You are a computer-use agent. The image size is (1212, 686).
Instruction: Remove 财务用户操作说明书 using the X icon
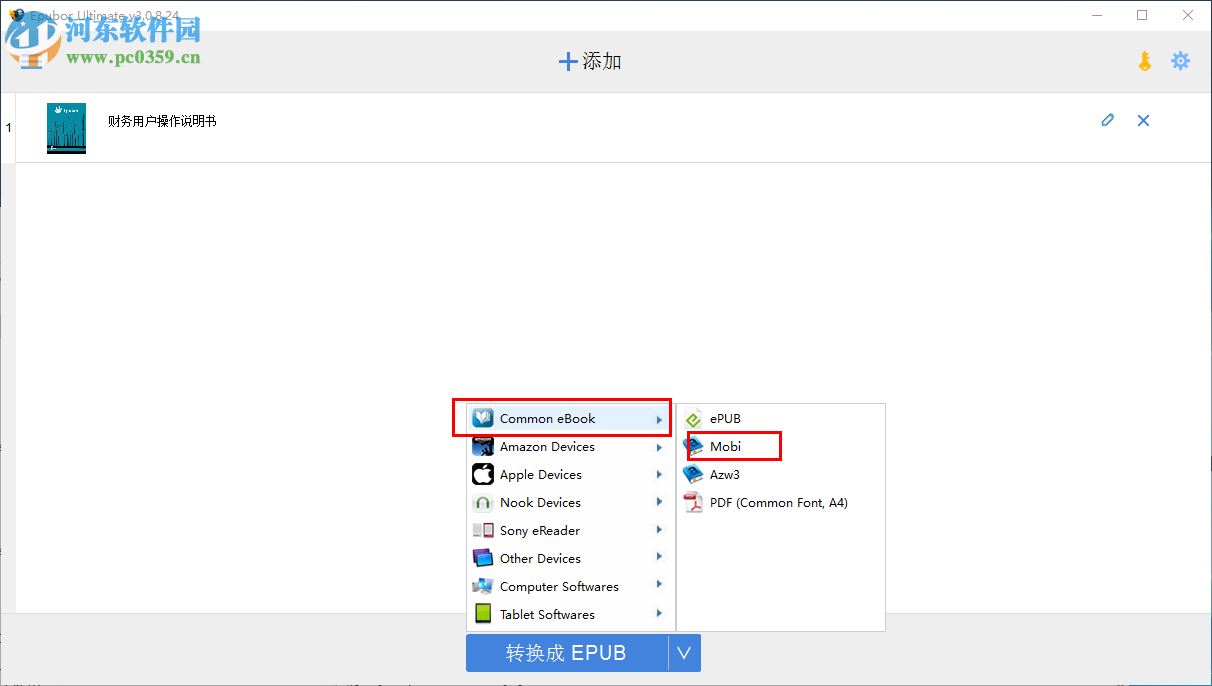coord(1144,120)
